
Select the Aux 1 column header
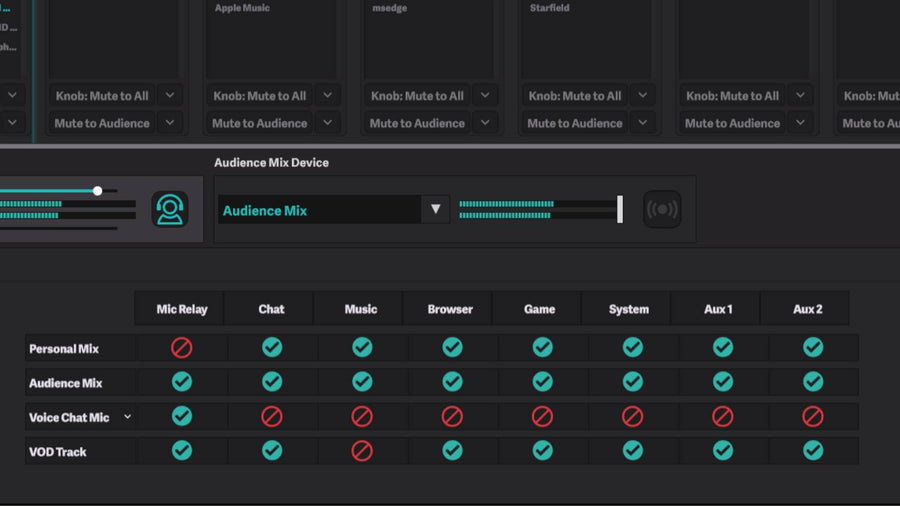(x=718, y=309)
